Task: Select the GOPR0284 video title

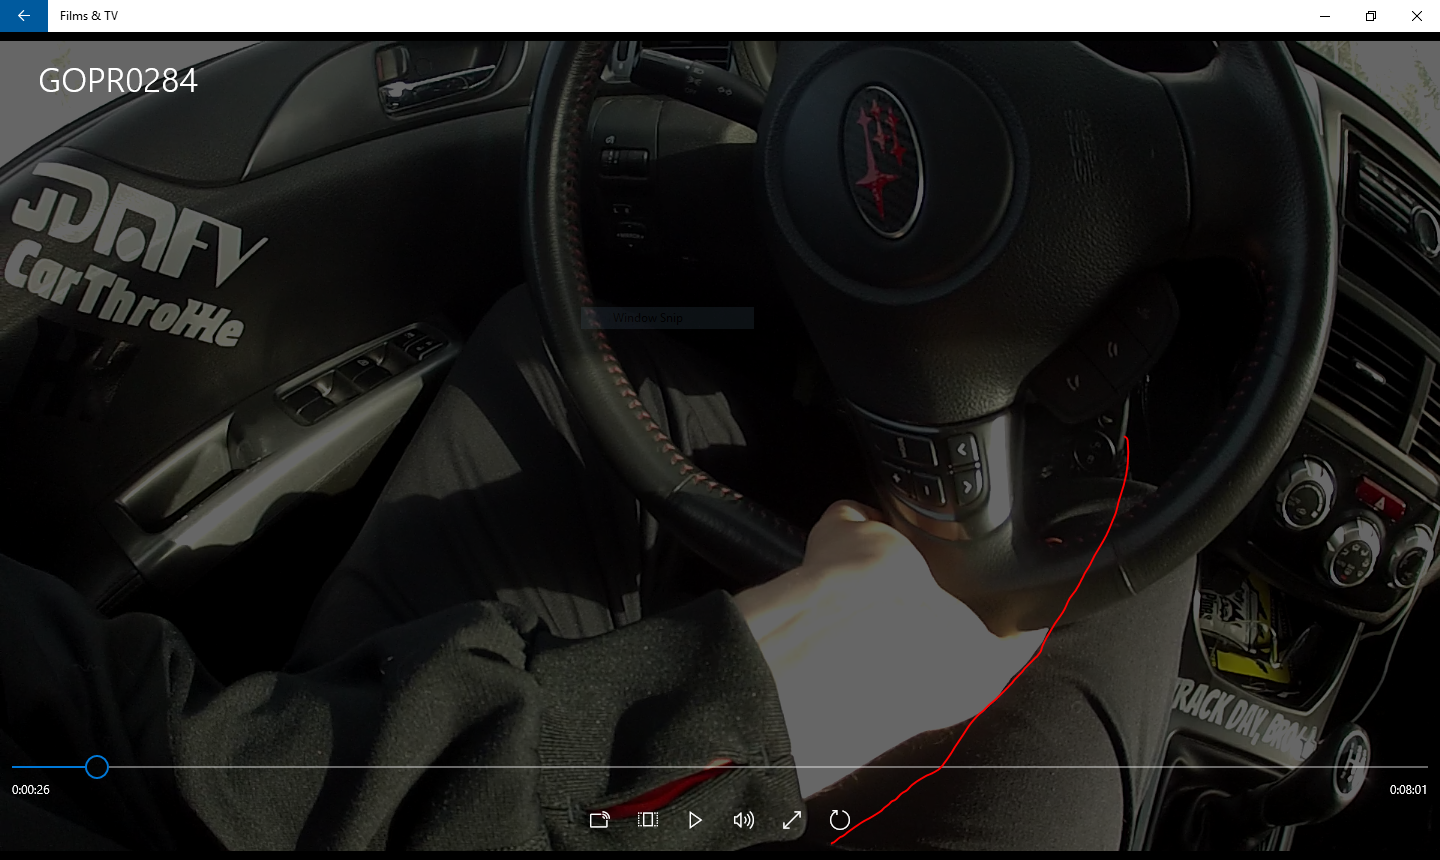Action: [x=116, y=81]
